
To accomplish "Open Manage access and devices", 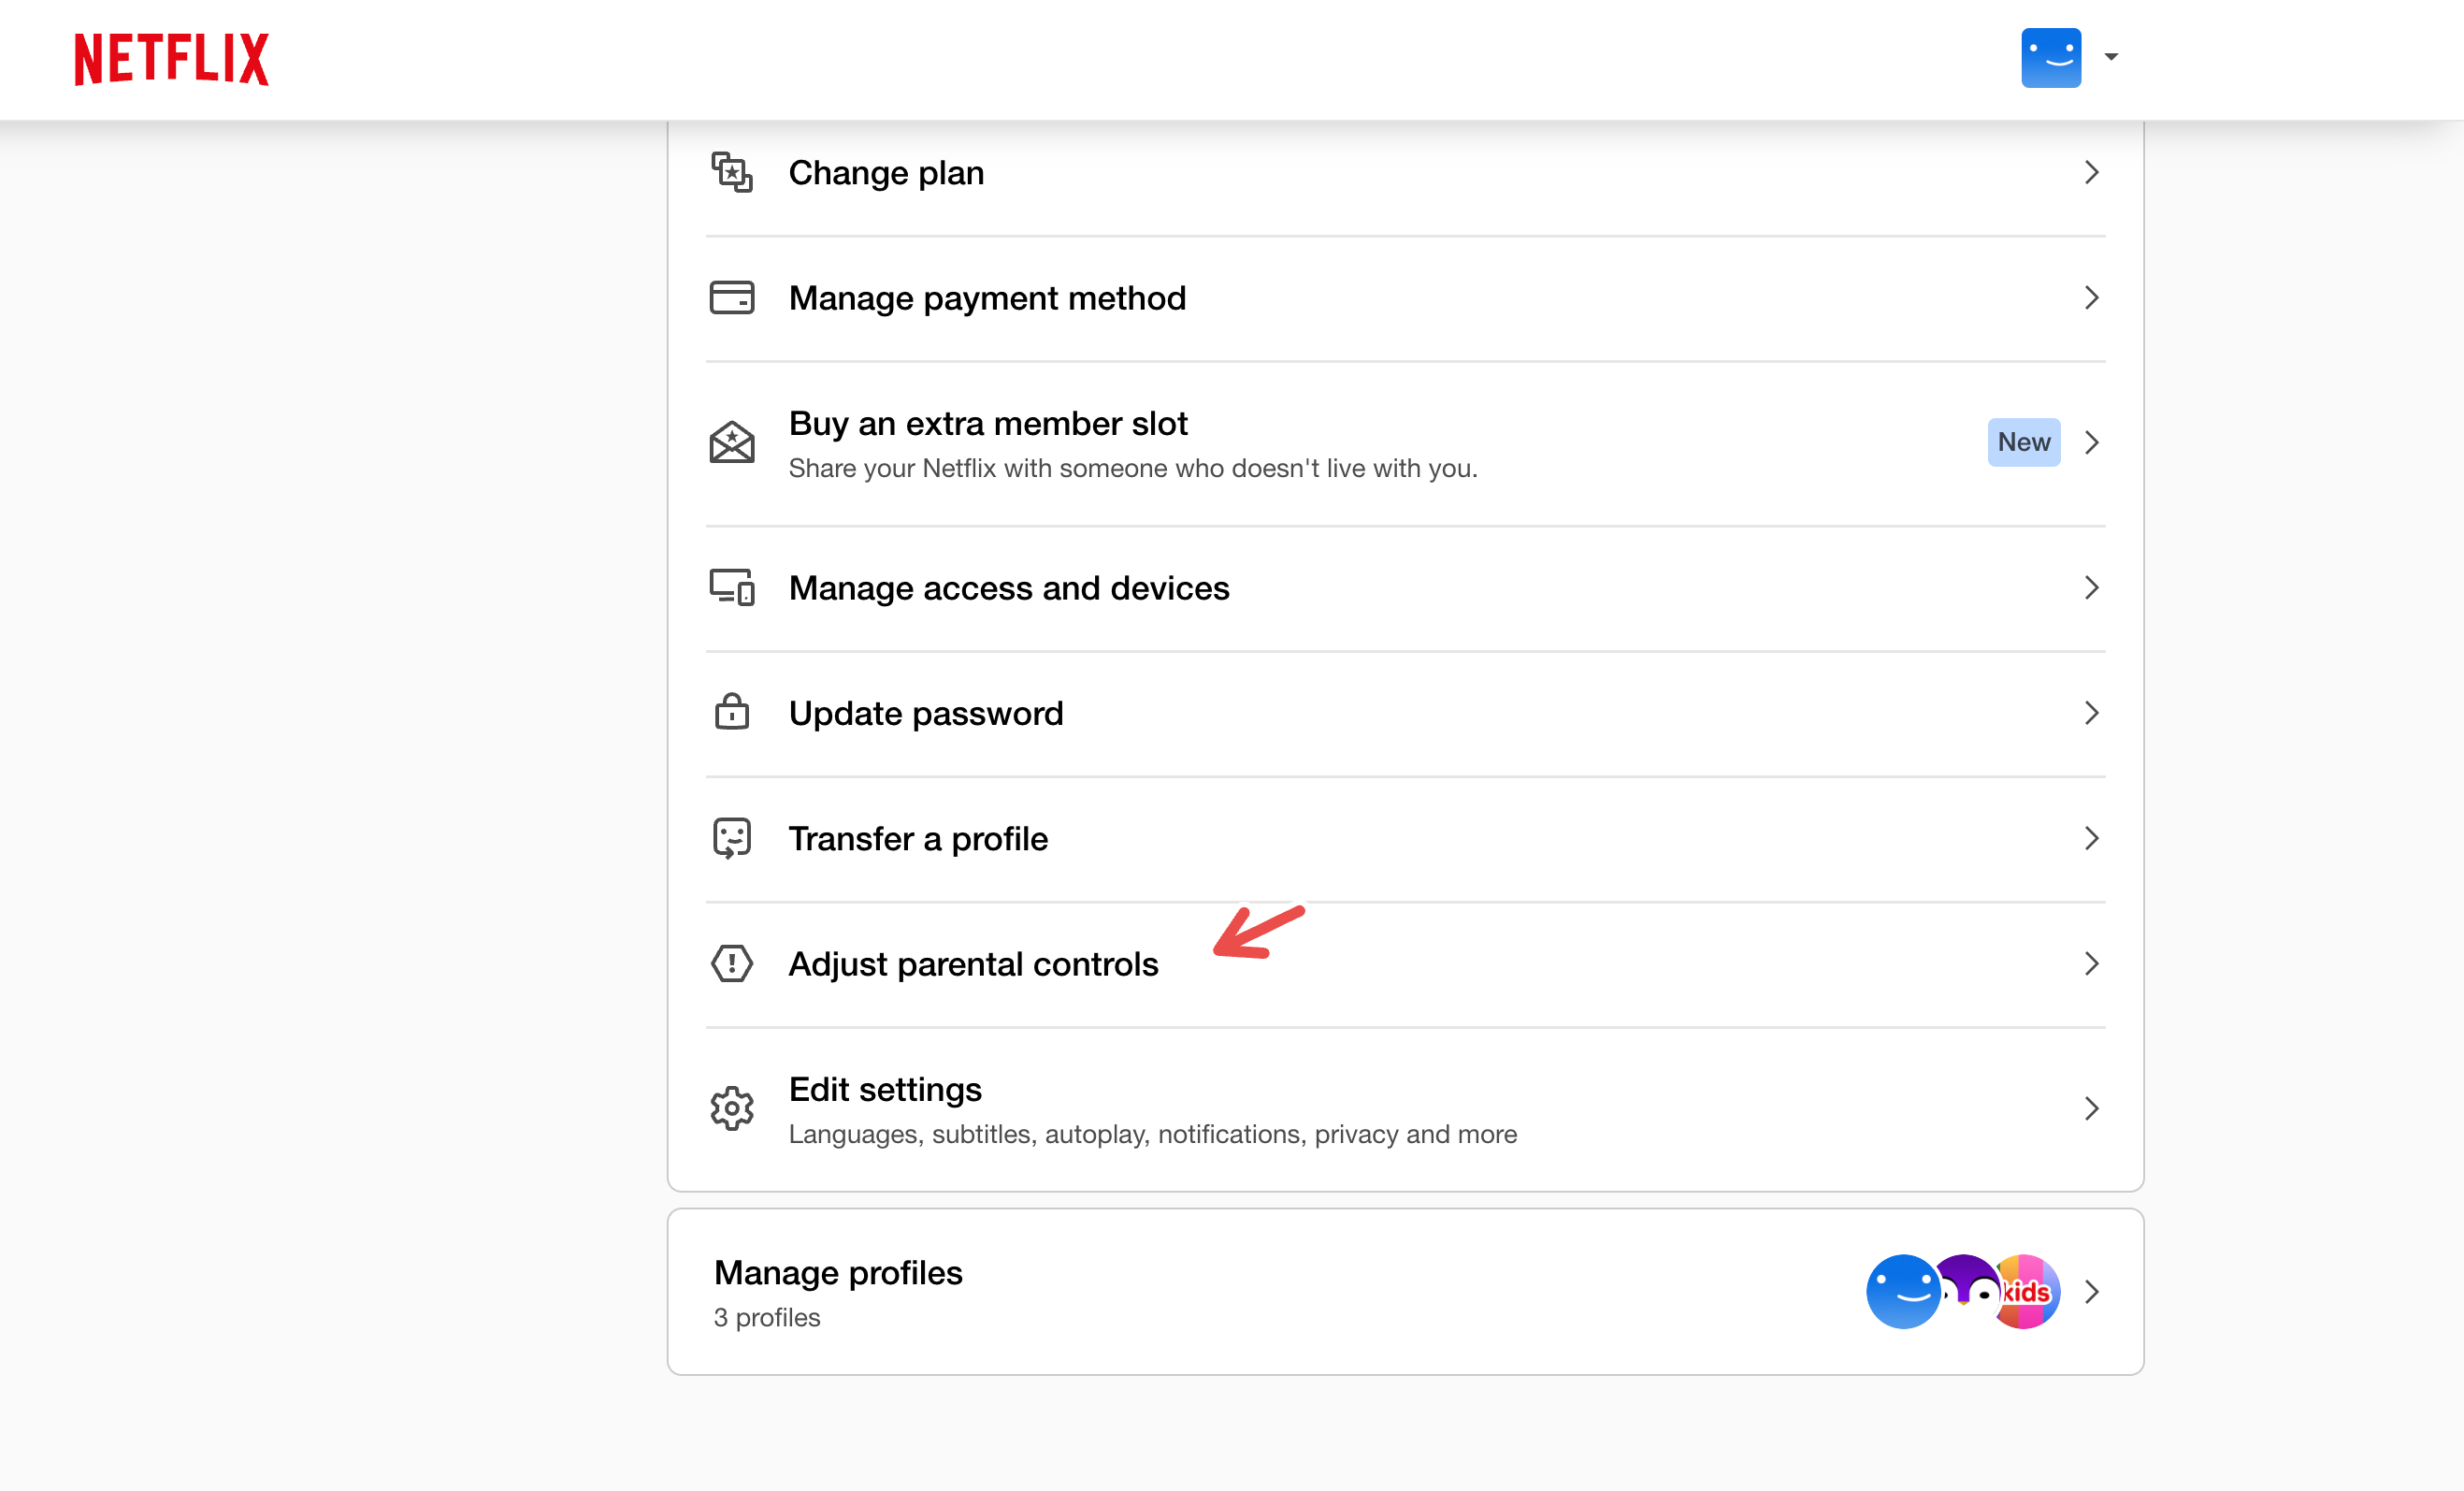I will (1405, 588).
